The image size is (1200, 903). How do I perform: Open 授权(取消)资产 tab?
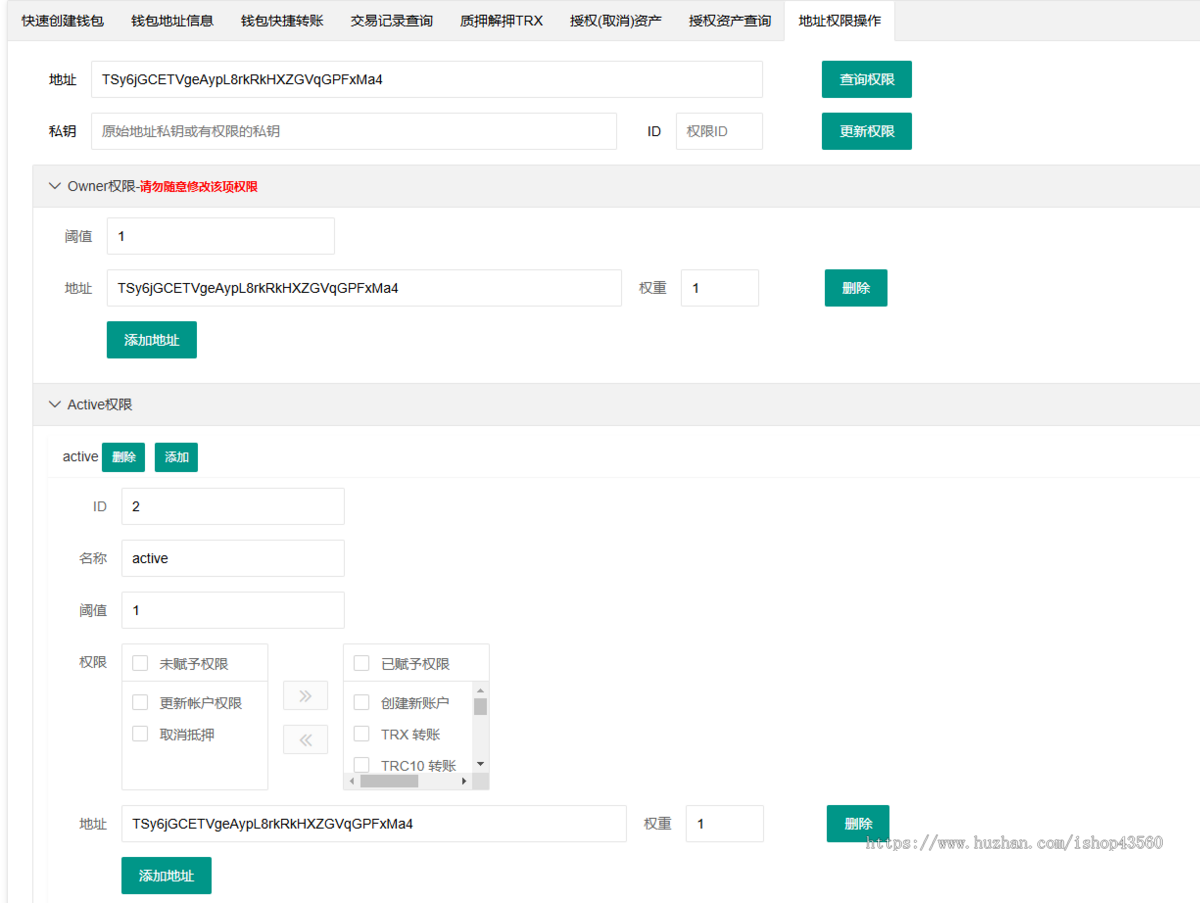(x=615, y=20)
